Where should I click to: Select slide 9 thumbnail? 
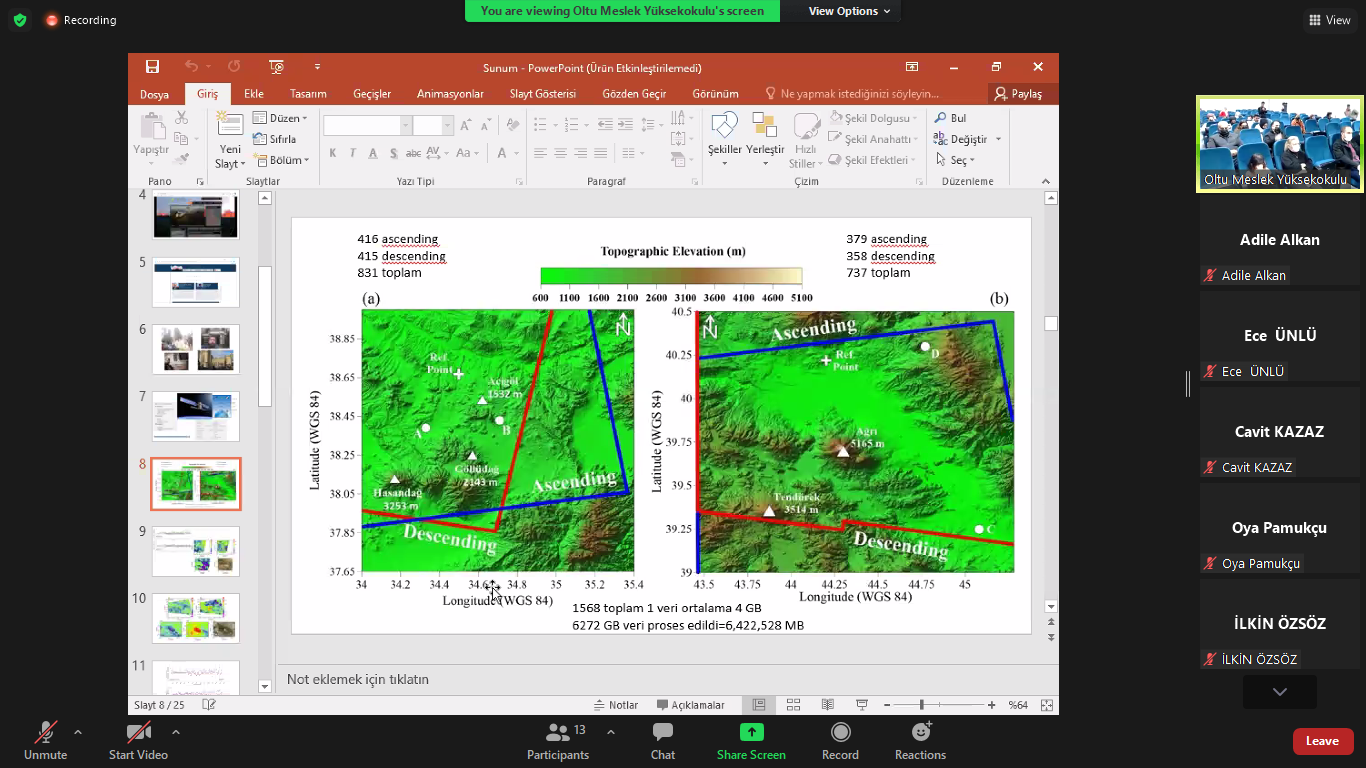point(196,551)
